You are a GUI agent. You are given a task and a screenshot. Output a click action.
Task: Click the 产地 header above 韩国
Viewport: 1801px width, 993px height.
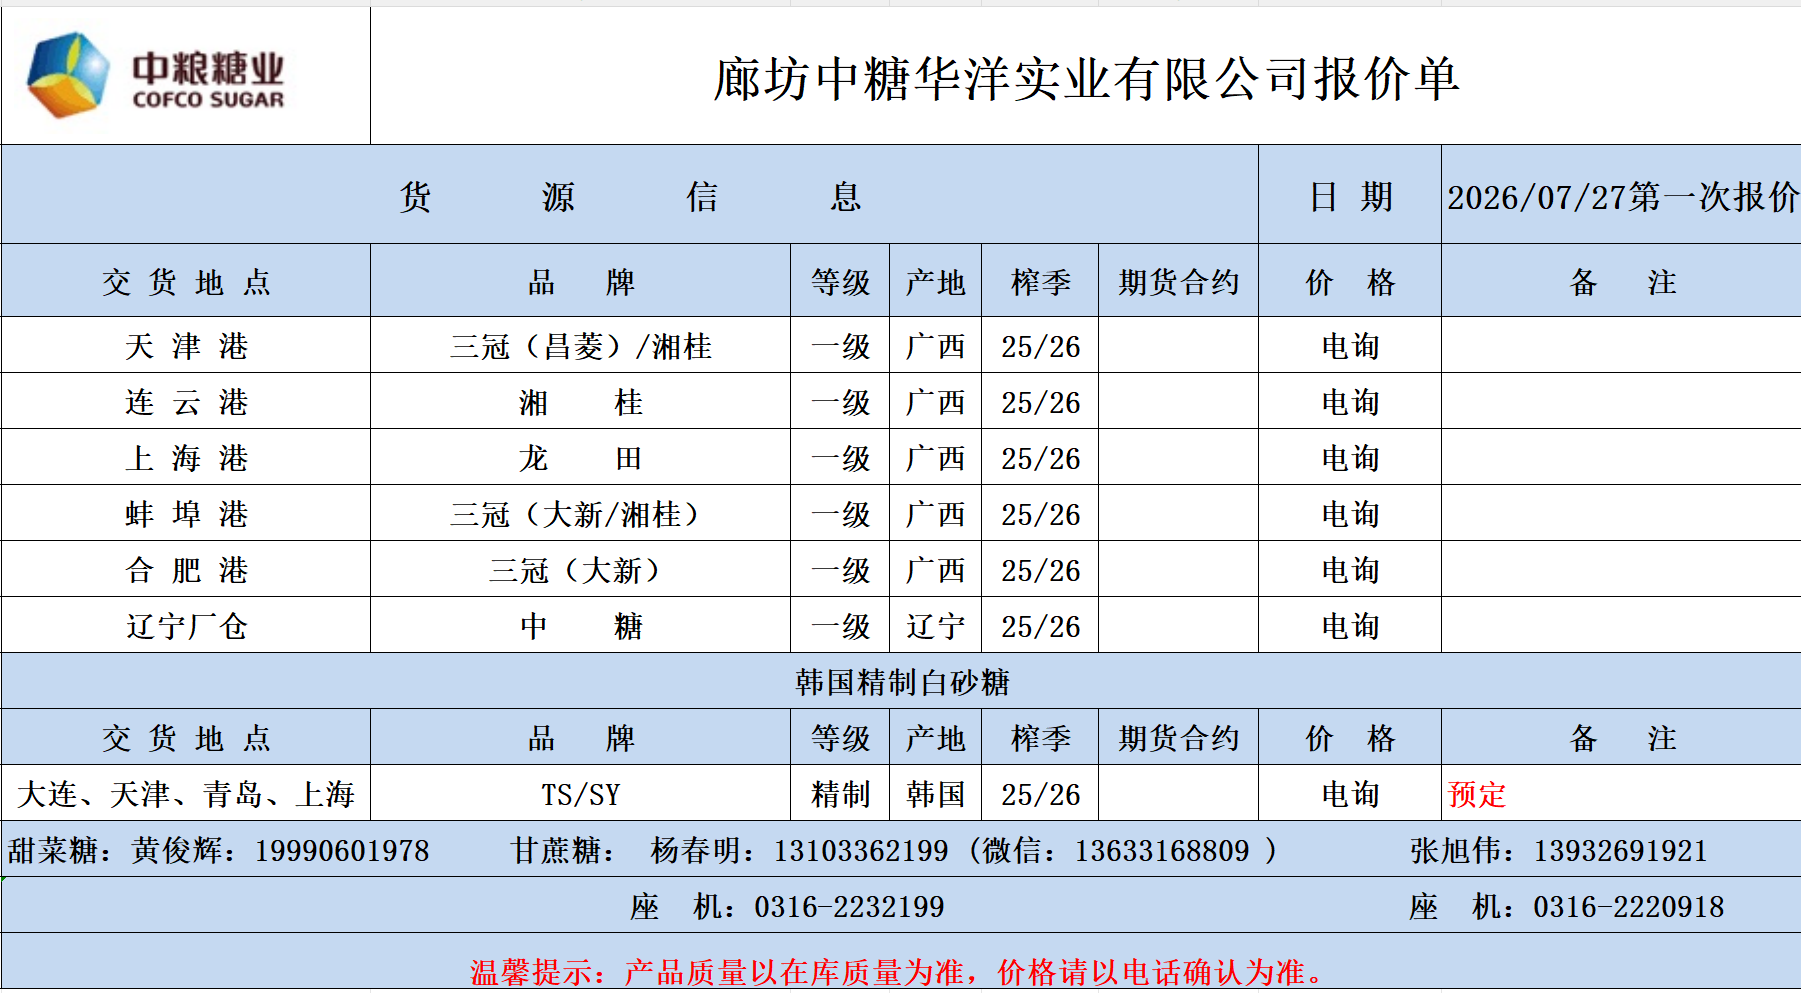936,738
